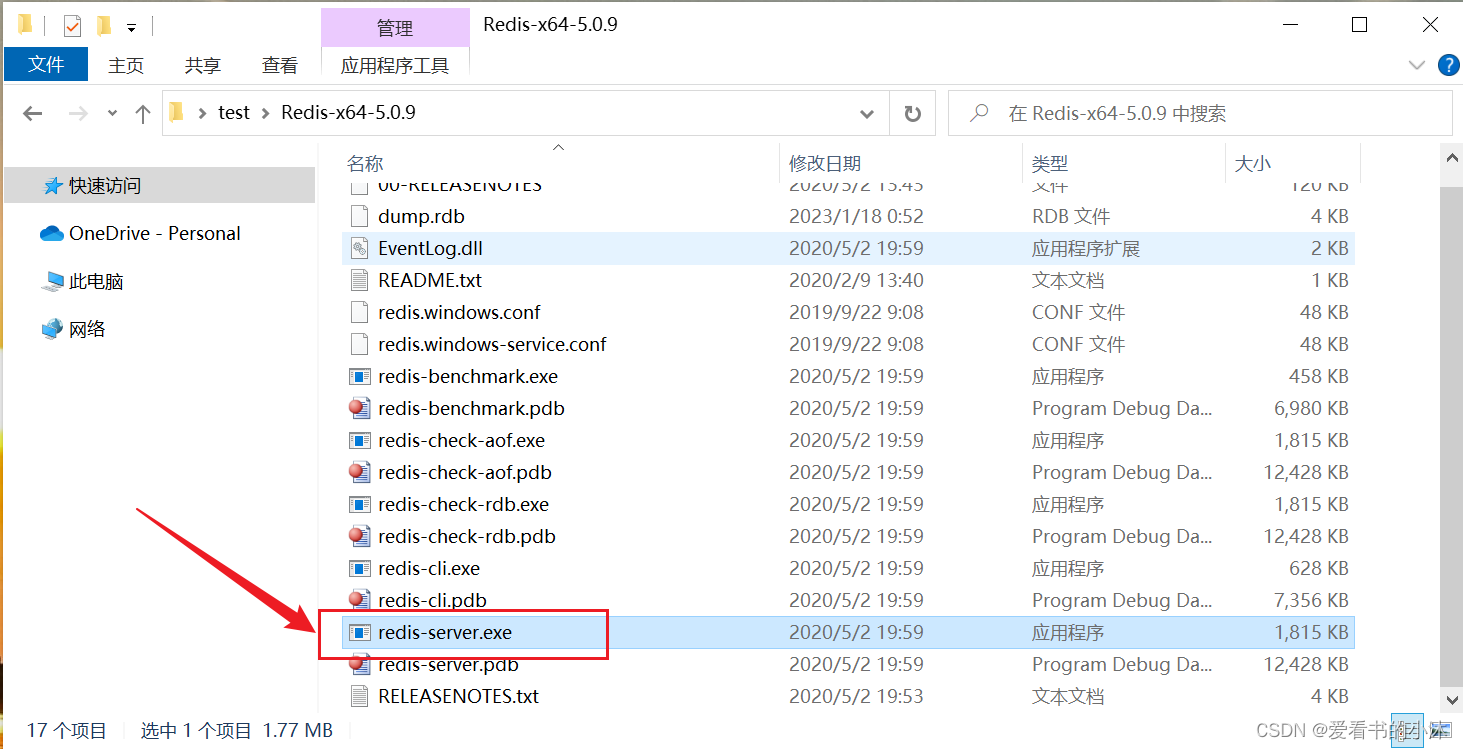Click the redis-check-aof.pdb debug file icon
1463x749 pixels.
(x=360, y=472)
